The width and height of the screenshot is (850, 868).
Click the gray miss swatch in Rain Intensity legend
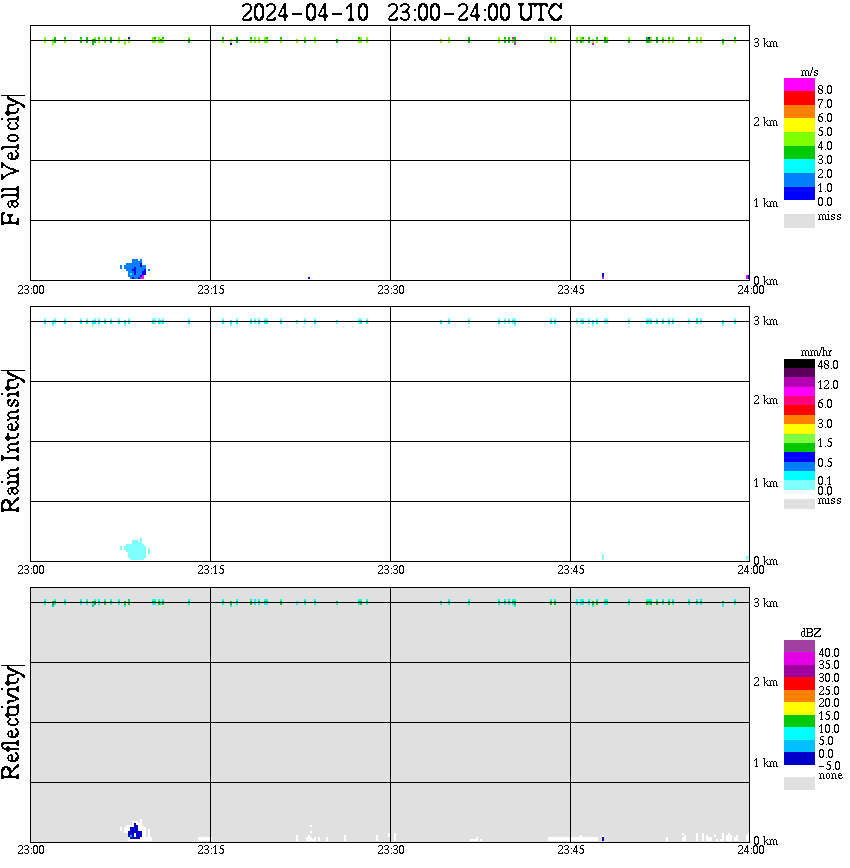[x=799, y=504]
